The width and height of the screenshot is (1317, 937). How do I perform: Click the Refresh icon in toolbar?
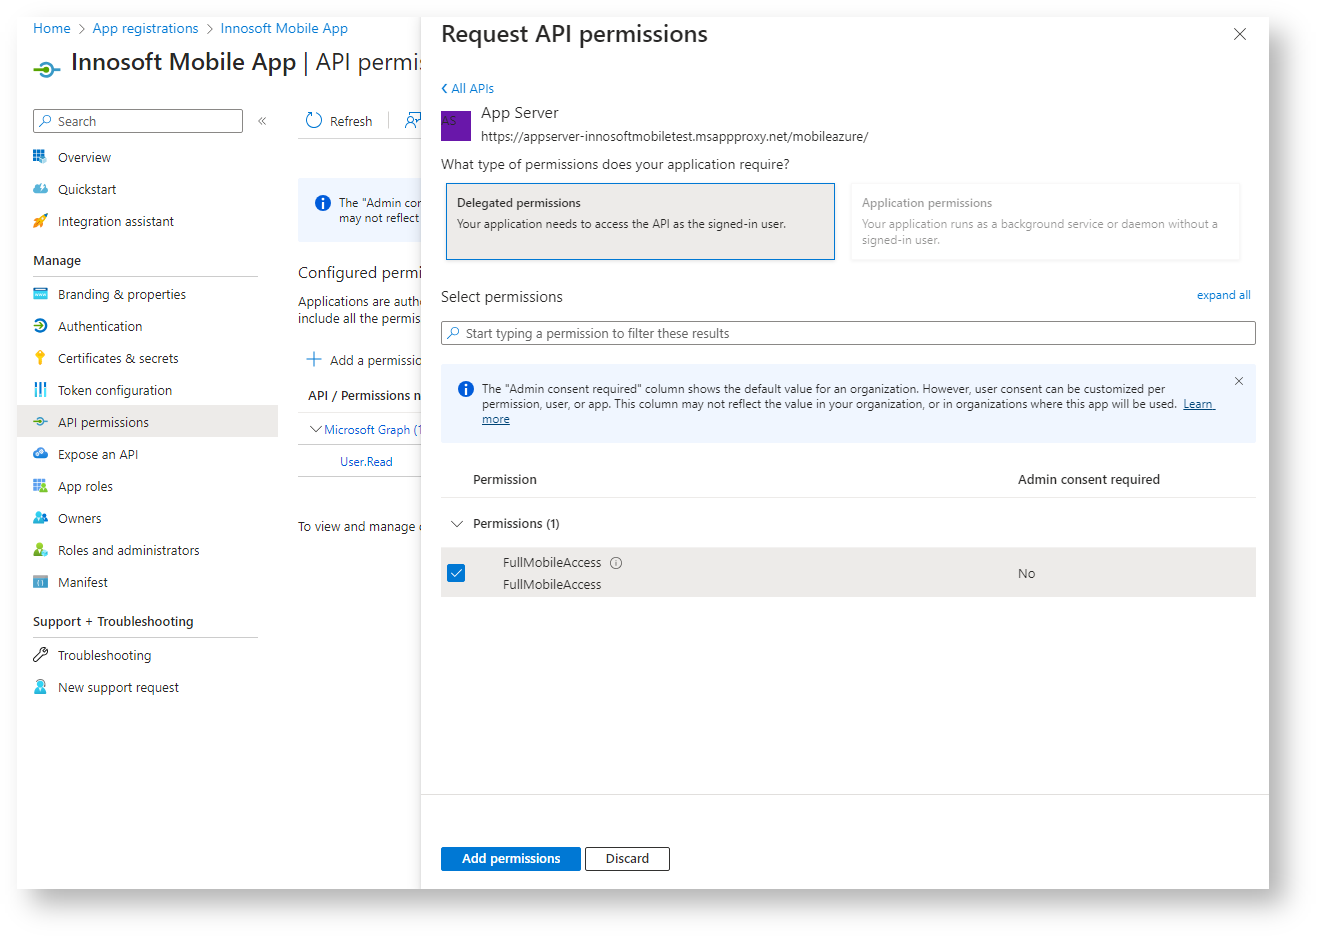(x=314, y=121)
